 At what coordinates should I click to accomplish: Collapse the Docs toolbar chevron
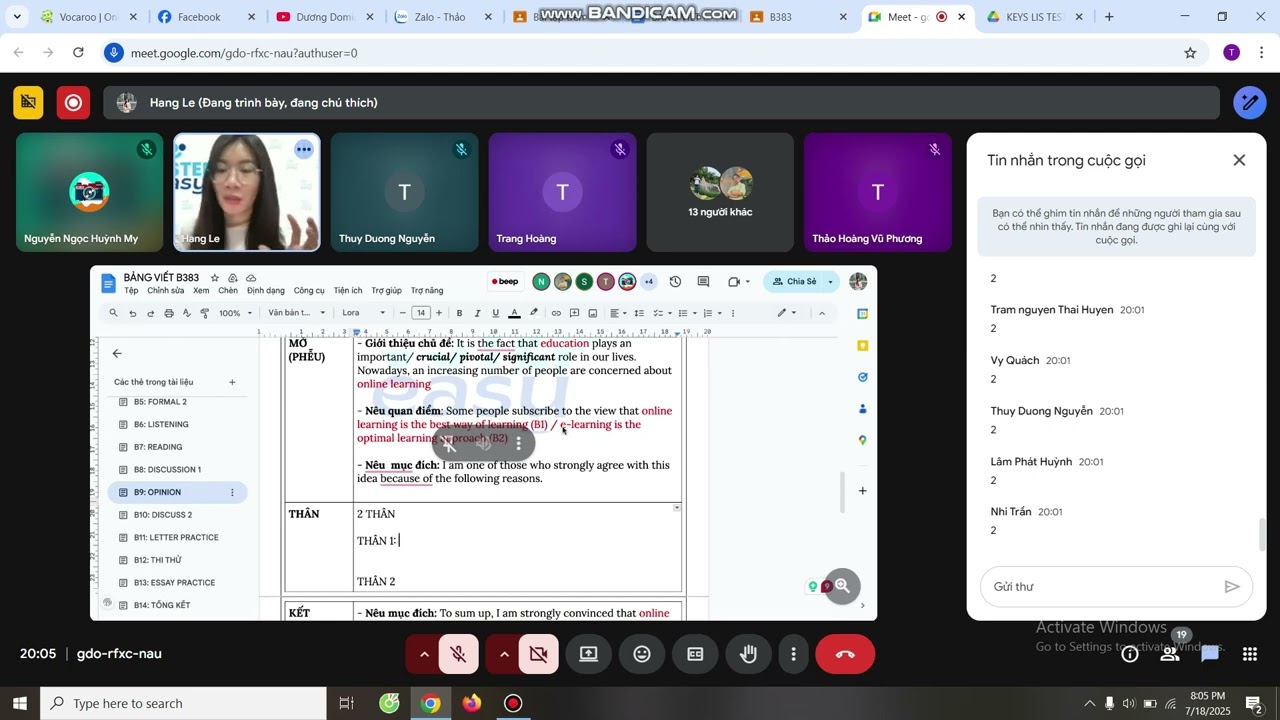[x=822, y=313]
